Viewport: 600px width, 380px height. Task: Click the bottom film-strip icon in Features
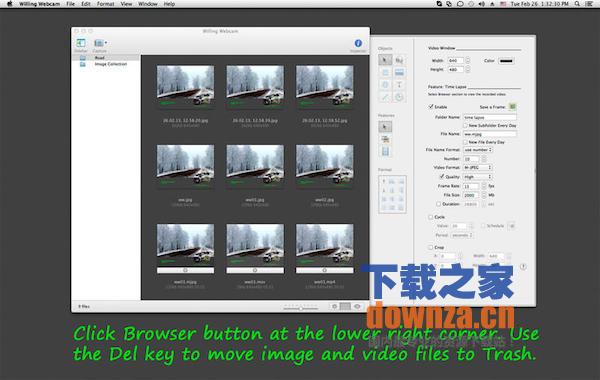(x=385, y=152)
